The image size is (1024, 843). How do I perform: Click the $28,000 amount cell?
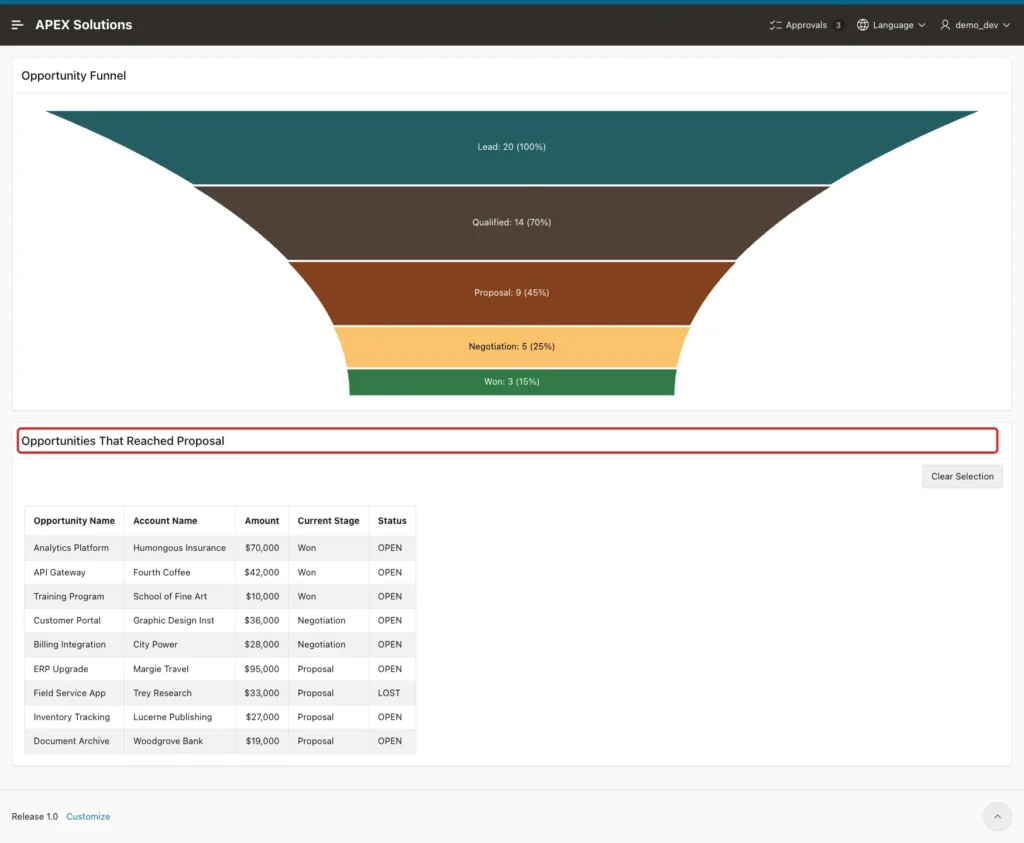(x=262, y=644)
